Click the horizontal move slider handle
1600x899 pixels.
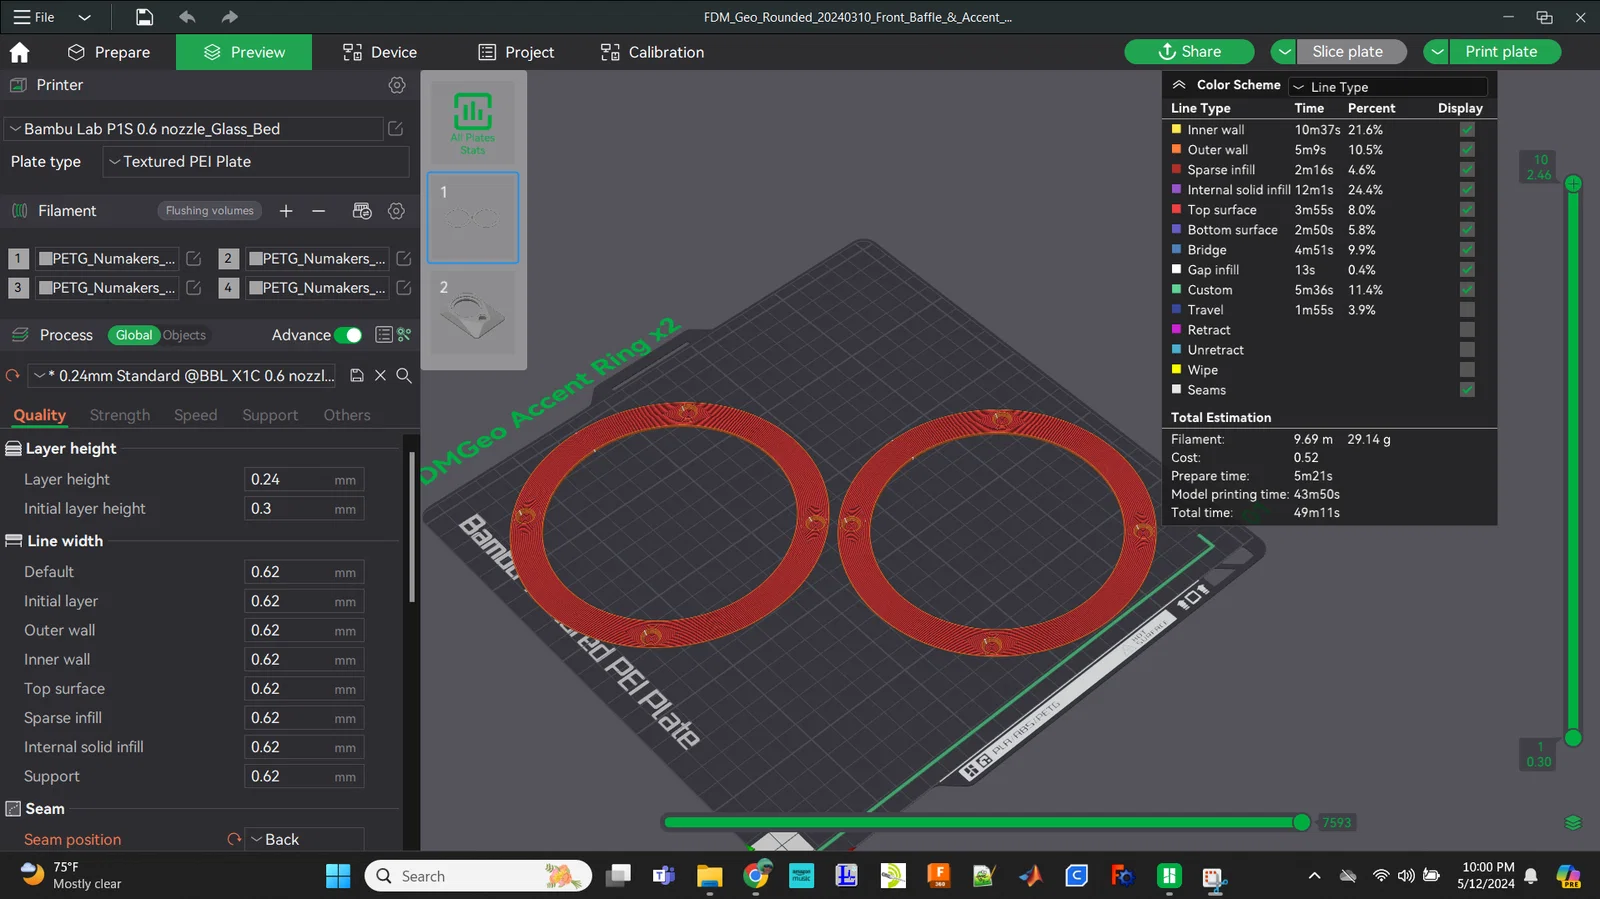(1301, 823)
